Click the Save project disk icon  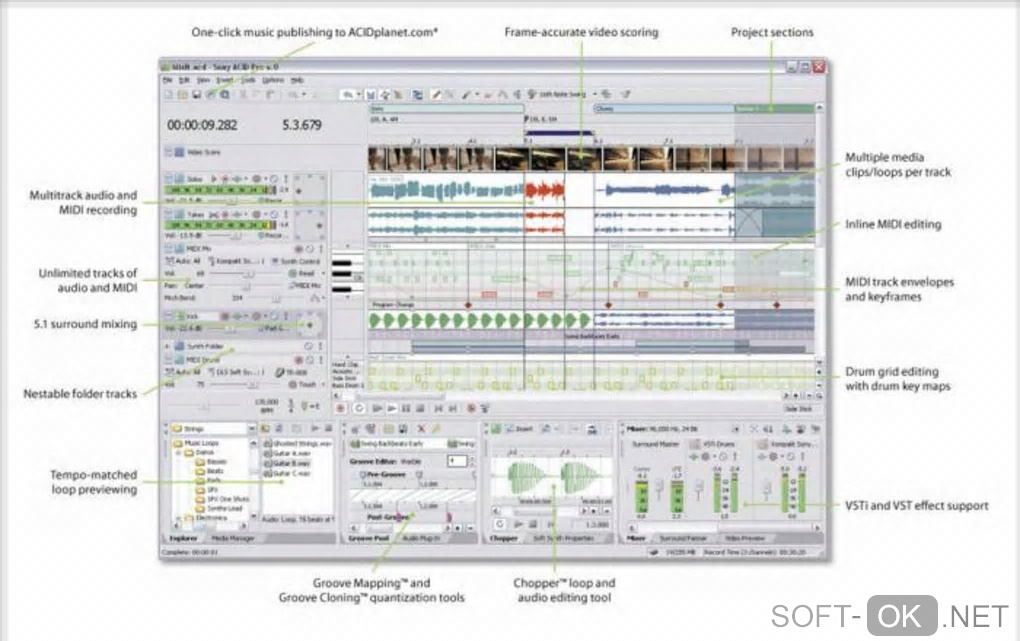click(x=196, y=95)
